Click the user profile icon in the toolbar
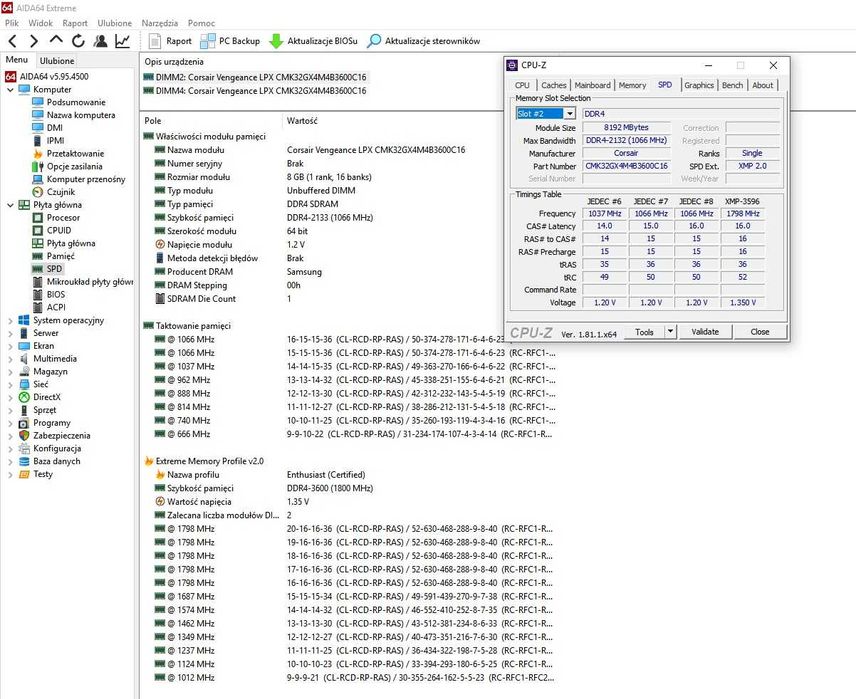Viewport: 856px width, 699px height. [x=100, y=41]
